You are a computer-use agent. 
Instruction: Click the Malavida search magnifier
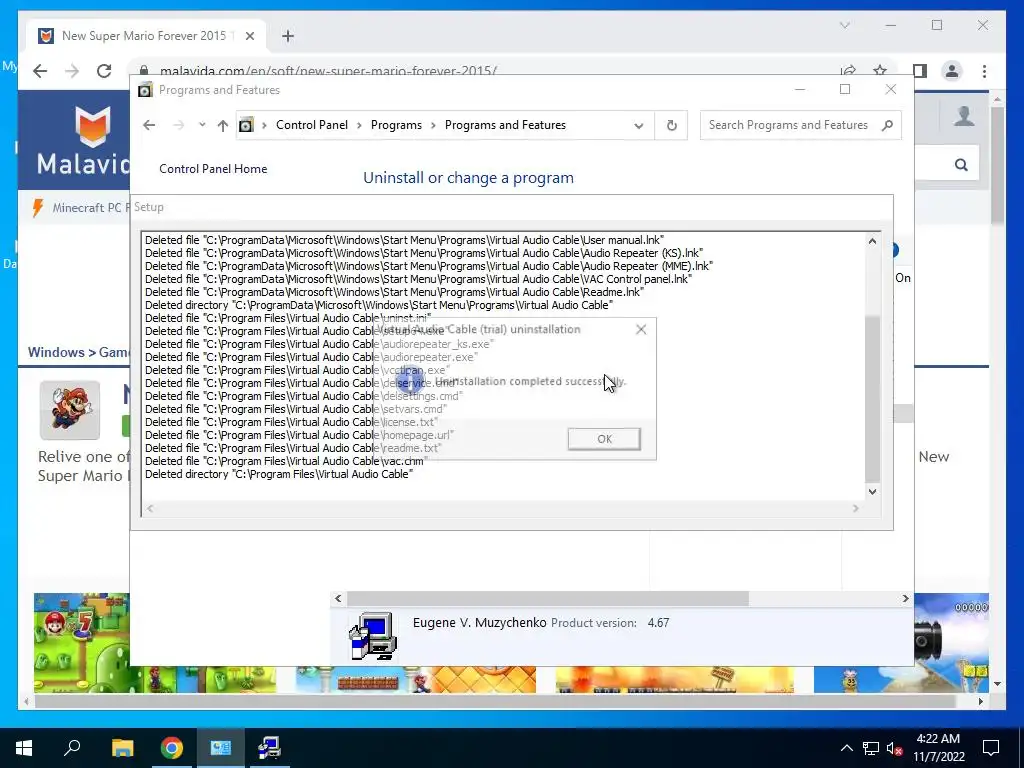tap(961, 165)
